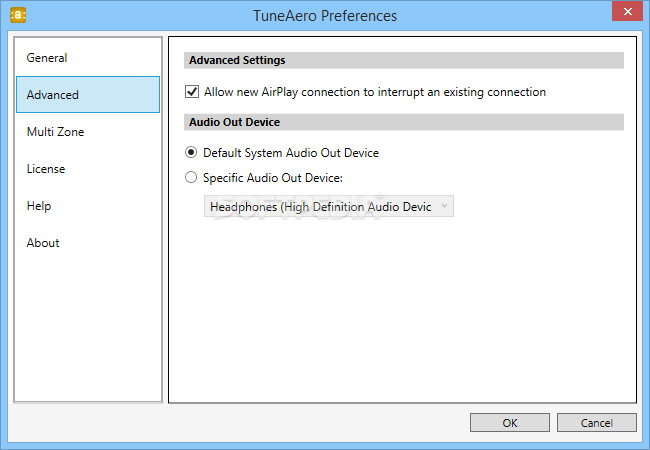
Task: Expand the audio device dropdown chevron arrow
Action: tap(444, 206)
